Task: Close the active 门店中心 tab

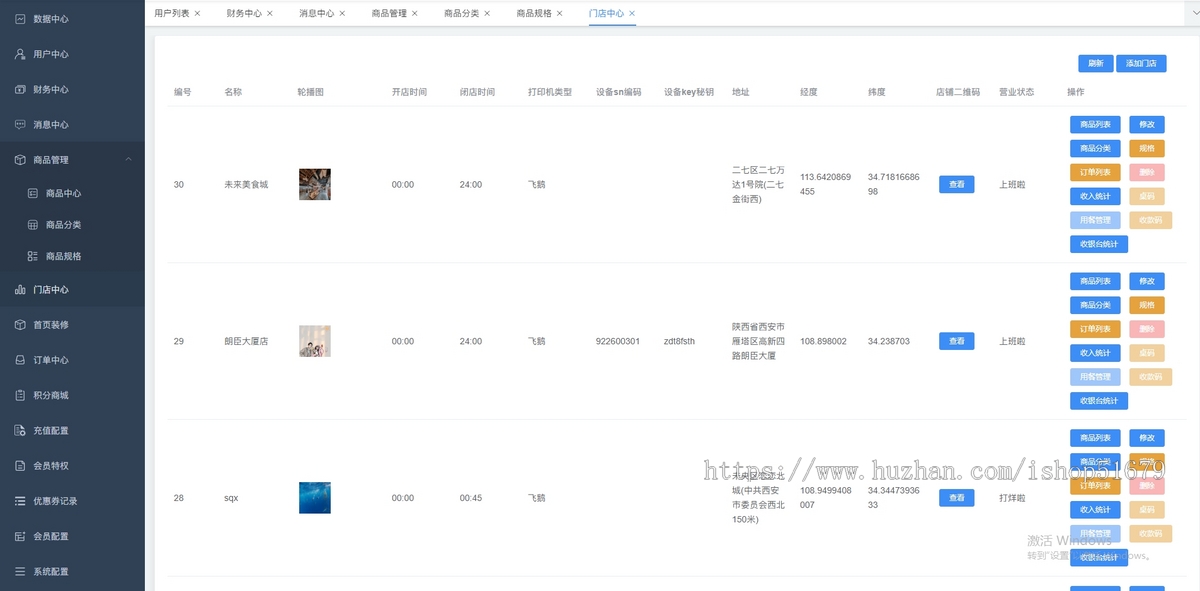Action: click(x=632, y=13)
